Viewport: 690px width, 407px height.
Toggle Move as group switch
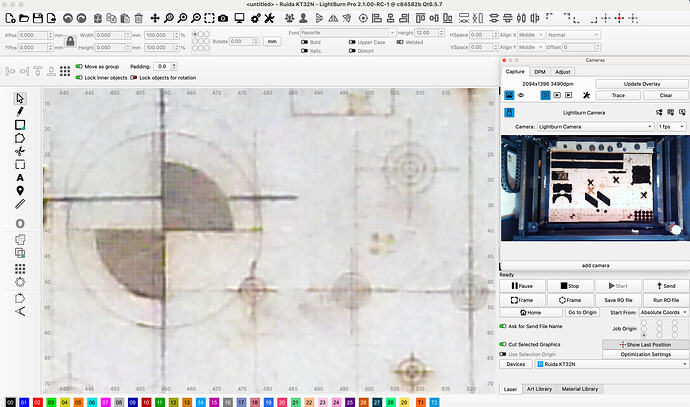[79, 66]
